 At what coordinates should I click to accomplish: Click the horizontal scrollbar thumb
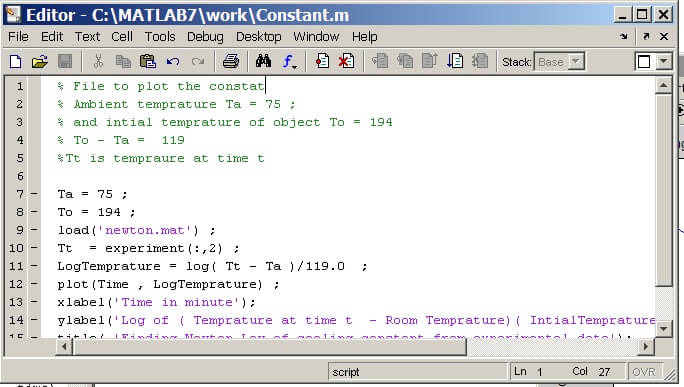pyautogui.click(x=270, y=347)
